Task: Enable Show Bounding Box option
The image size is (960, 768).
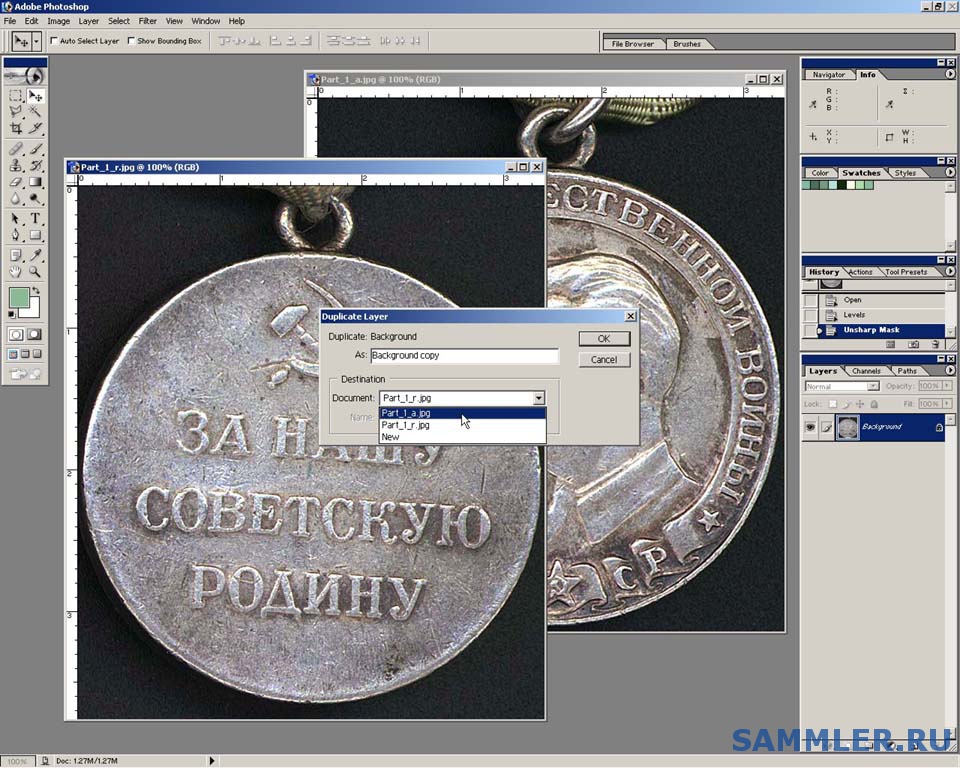Action: coord(130,40)
